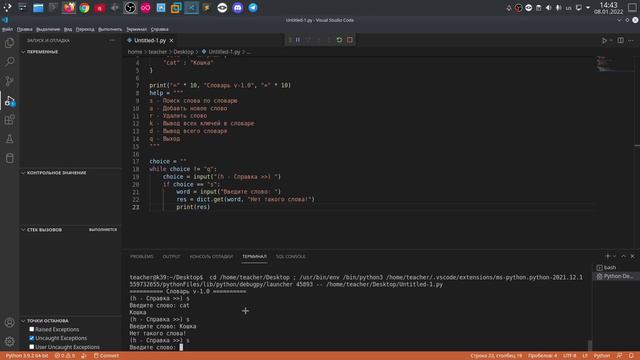Open the Терминал menu

[x=136, y=29]
